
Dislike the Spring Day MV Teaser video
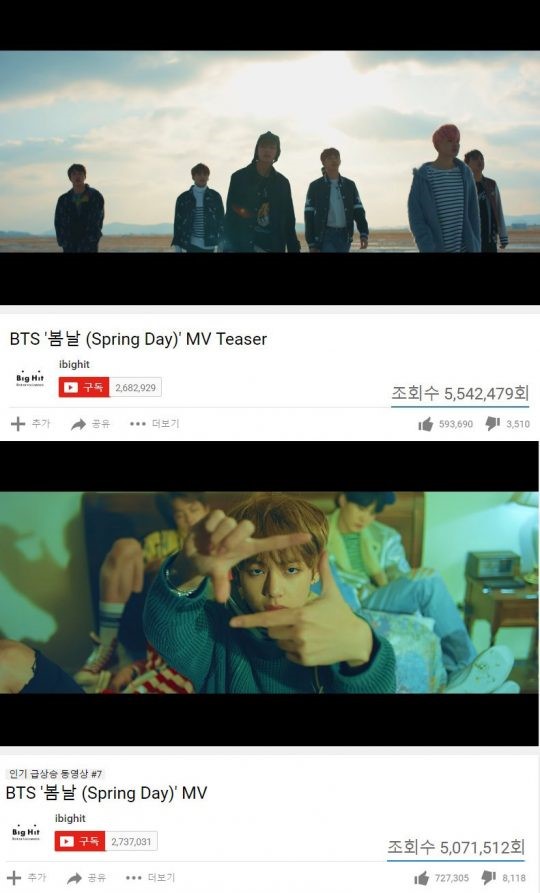coord(493,424)
